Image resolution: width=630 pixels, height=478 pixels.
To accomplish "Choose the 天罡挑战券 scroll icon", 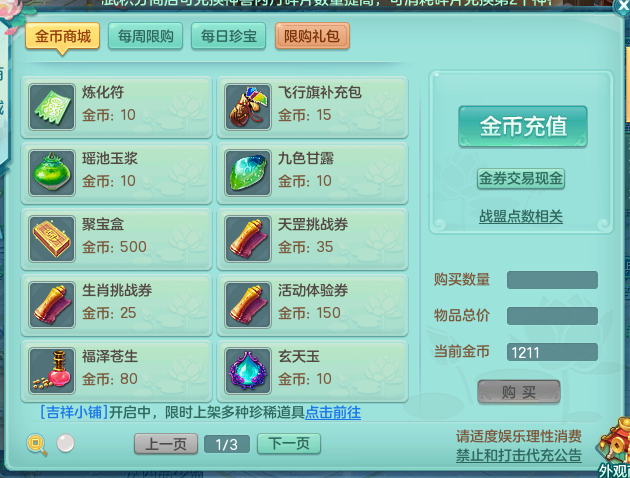I will click(x=248, y=239).
